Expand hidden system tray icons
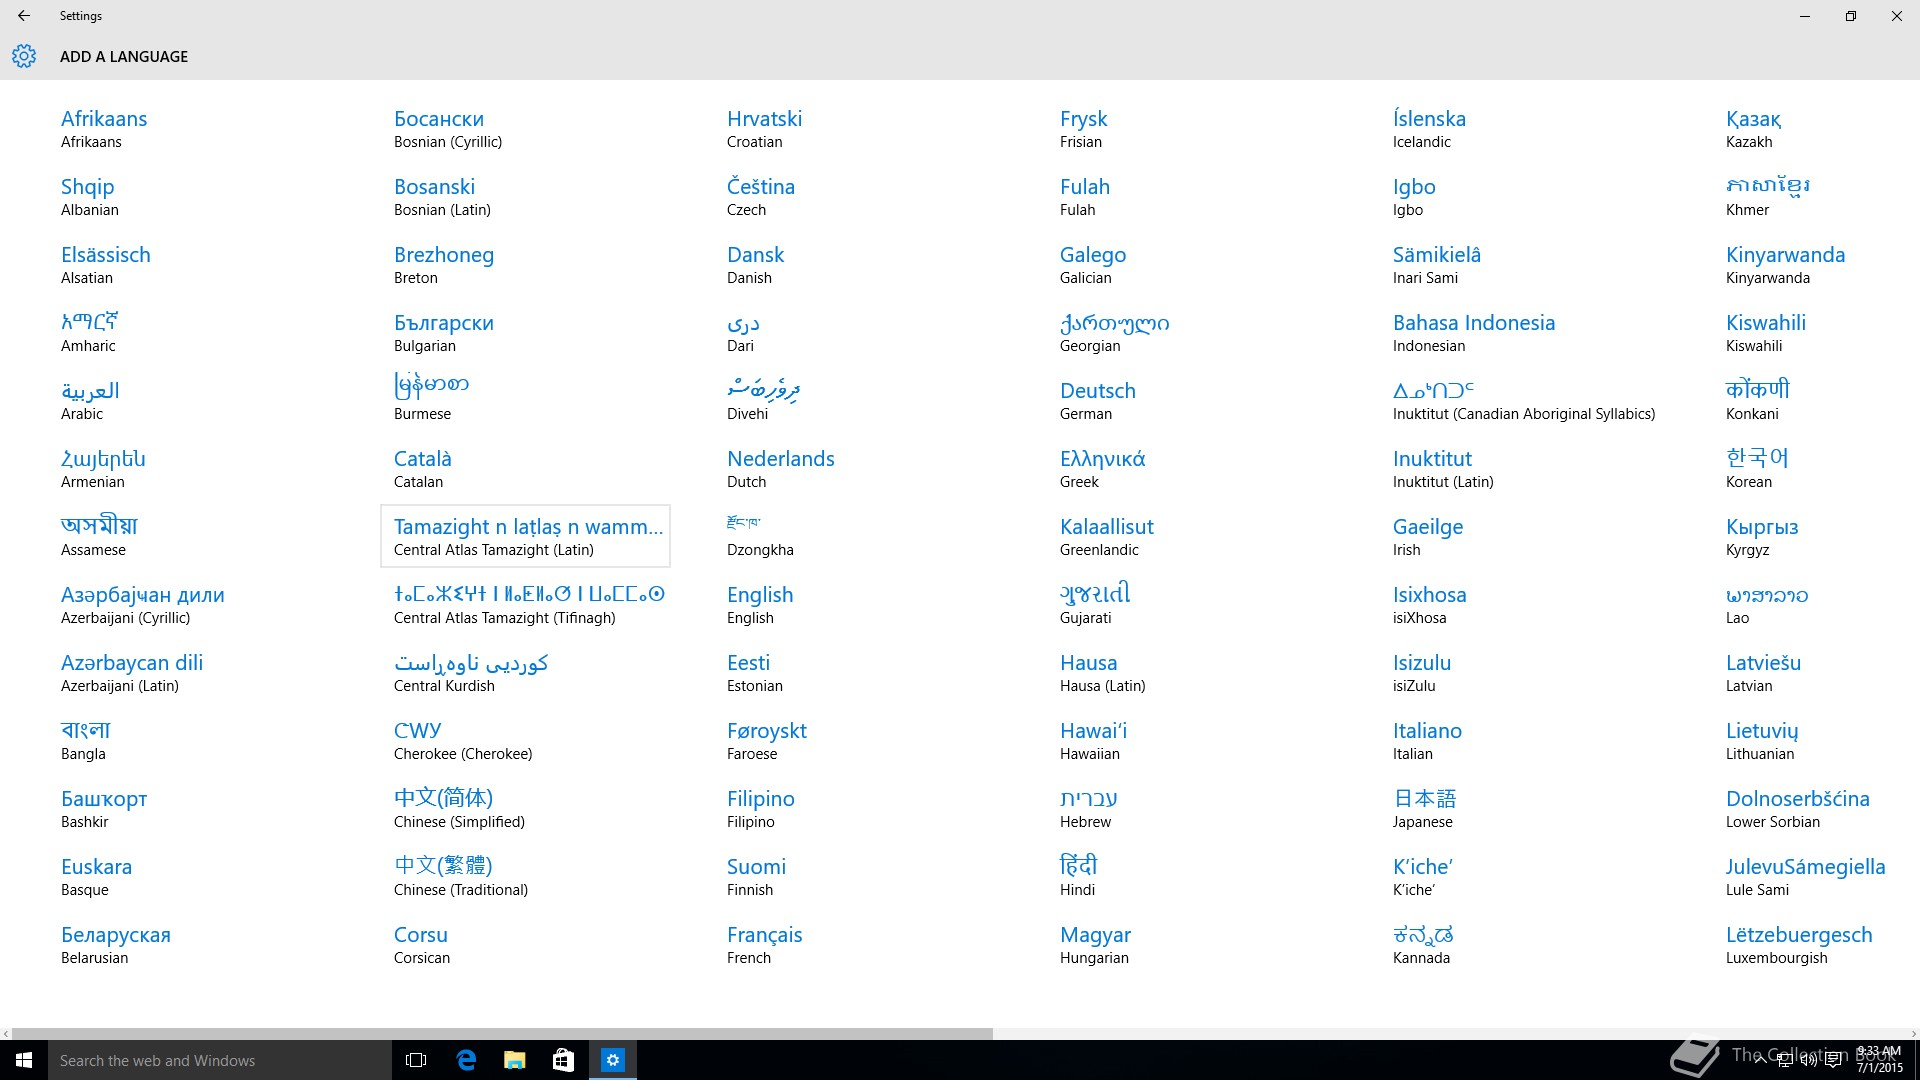Screen dimensions: 1920x1080 [x=1760, y=1060]
